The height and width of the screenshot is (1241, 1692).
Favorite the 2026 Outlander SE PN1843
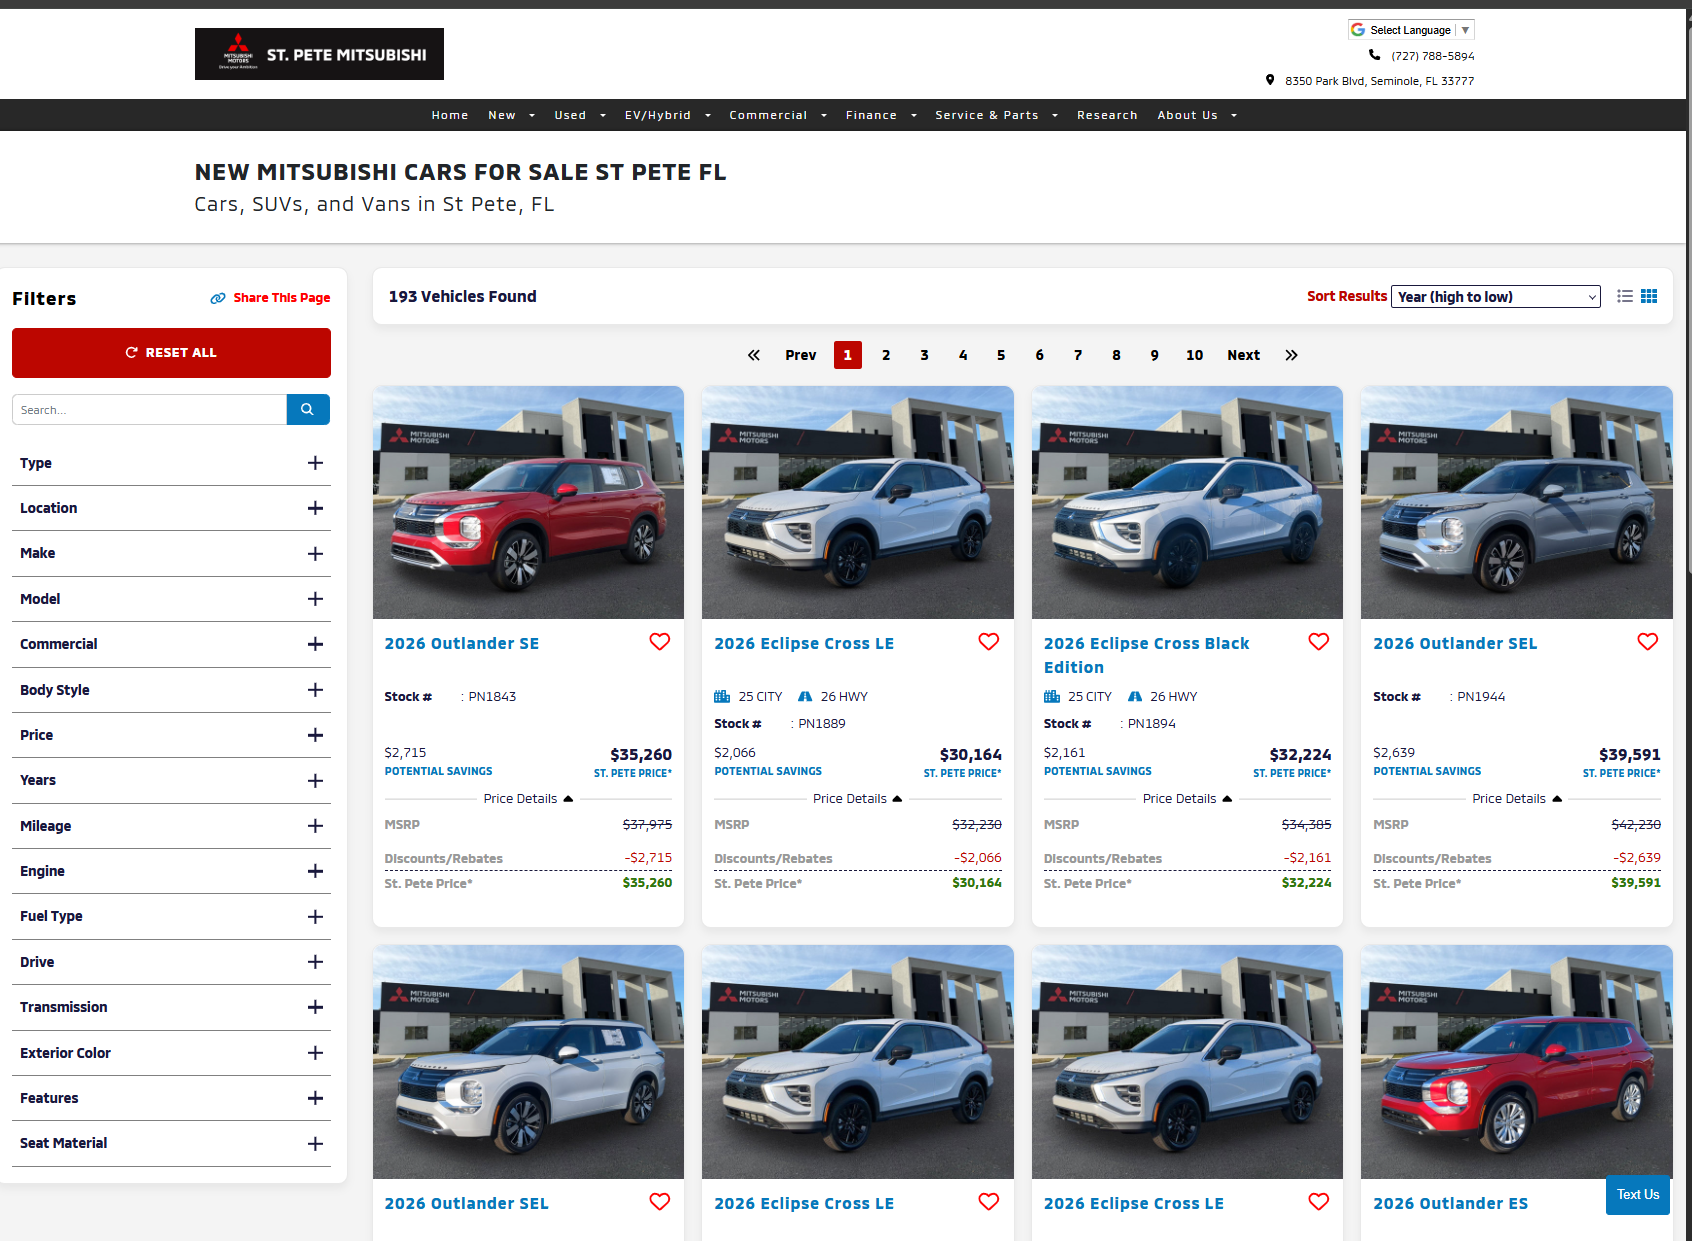click(660, 642)
